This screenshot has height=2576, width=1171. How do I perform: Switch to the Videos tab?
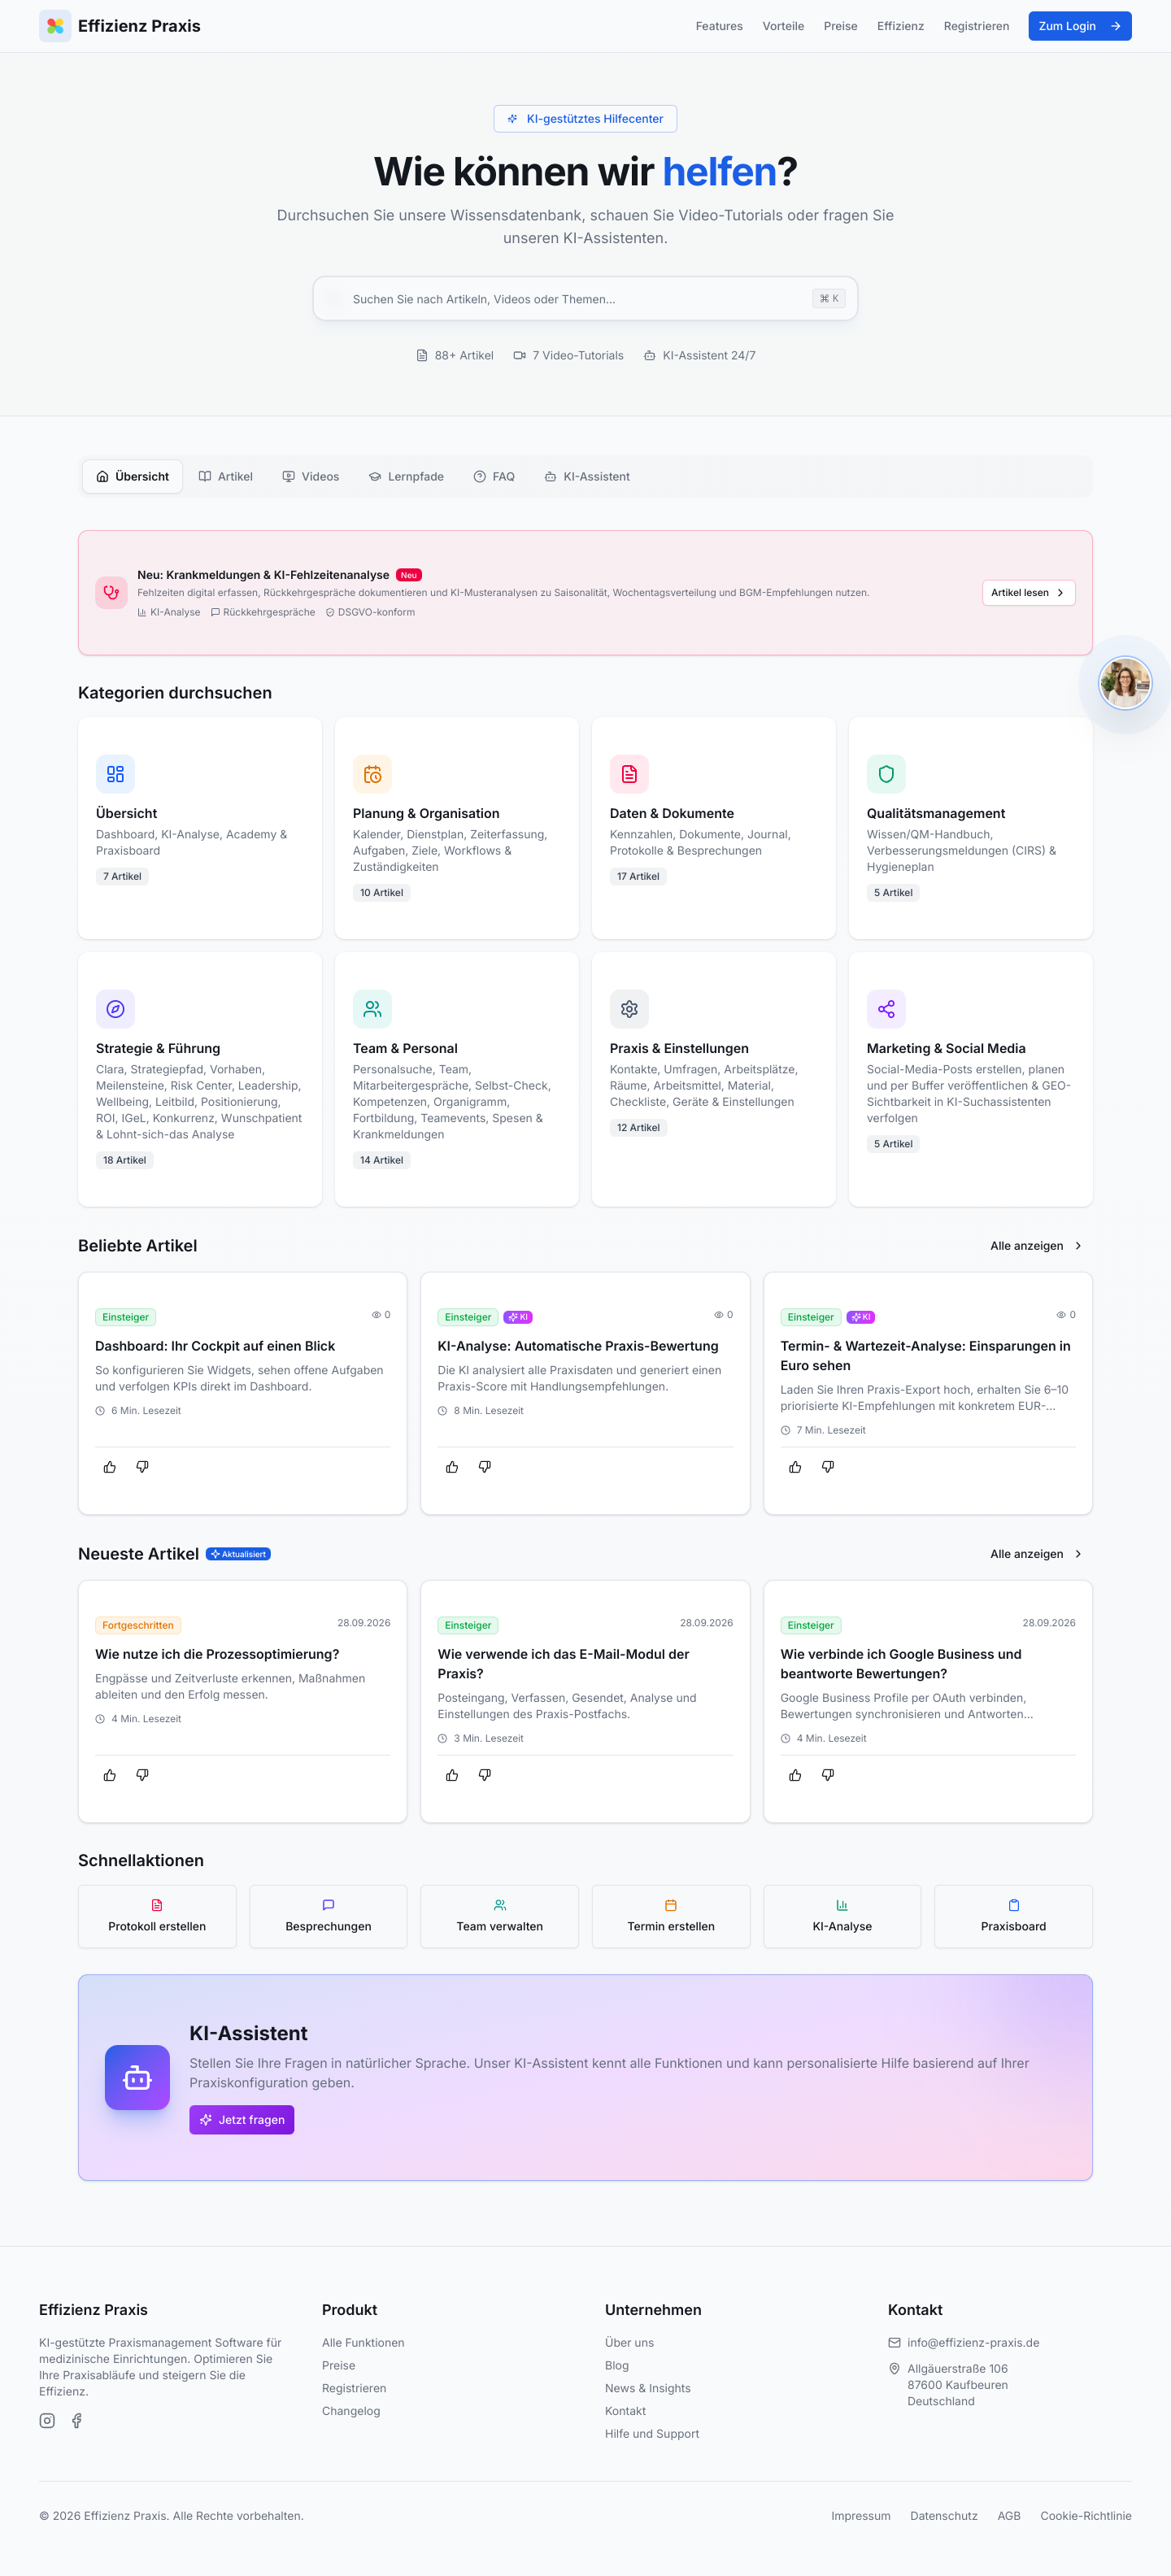(311, 477)
